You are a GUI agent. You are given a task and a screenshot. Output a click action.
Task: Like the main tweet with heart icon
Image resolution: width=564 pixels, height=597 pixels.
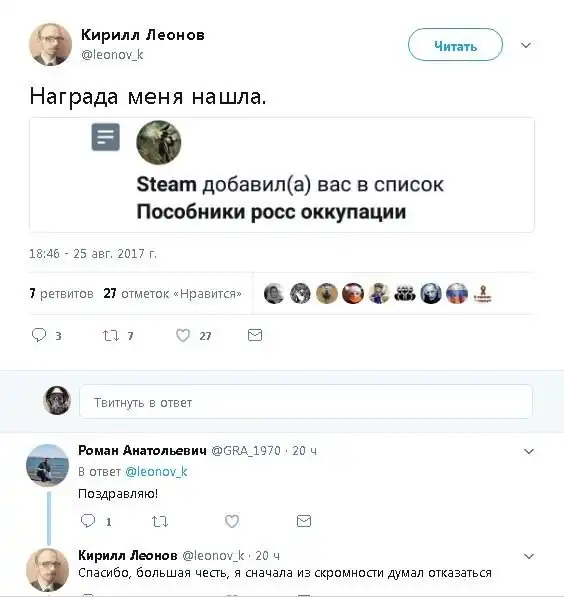click(x=183, y=335)
